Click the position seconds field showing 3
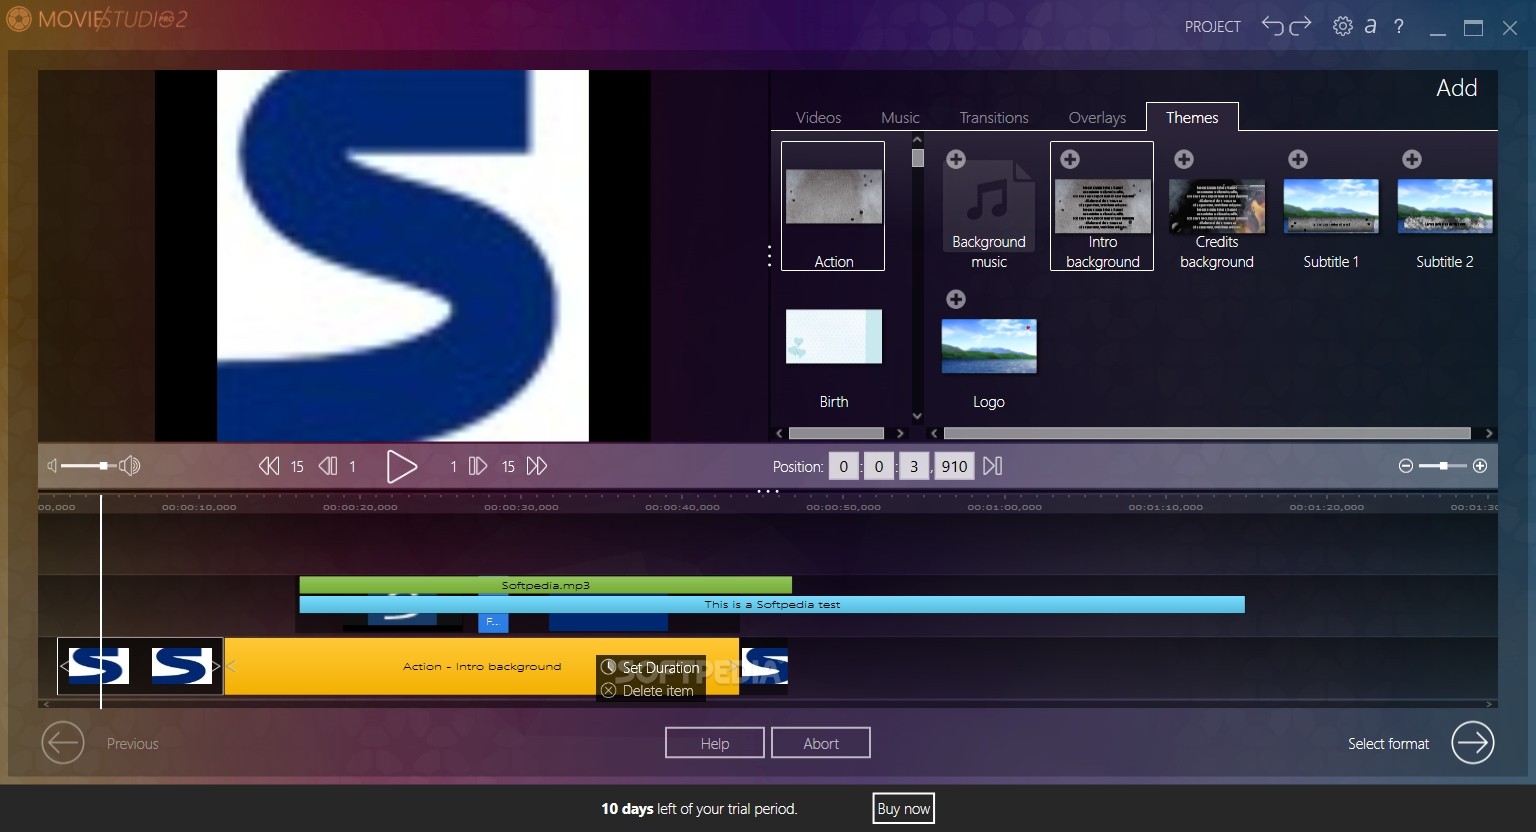 (913, 466)
